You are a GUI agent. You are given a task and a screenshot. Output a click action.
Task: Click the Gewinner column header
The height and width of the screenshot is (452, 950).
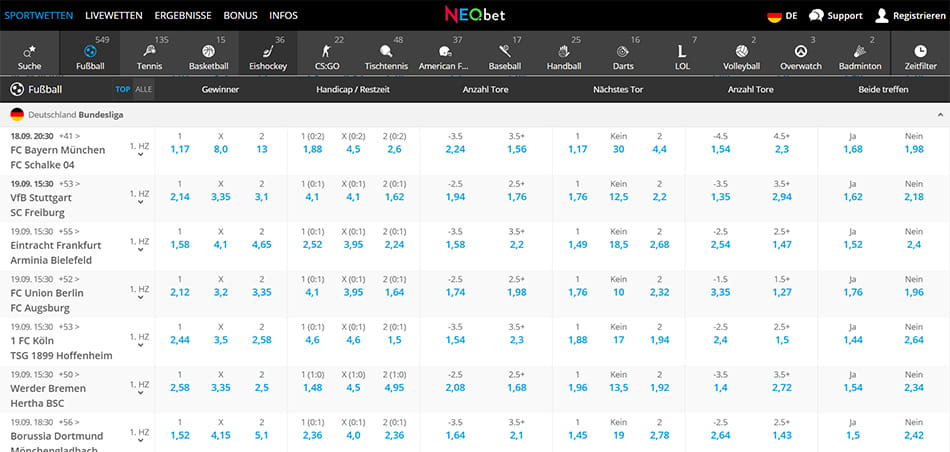point(221,90)
